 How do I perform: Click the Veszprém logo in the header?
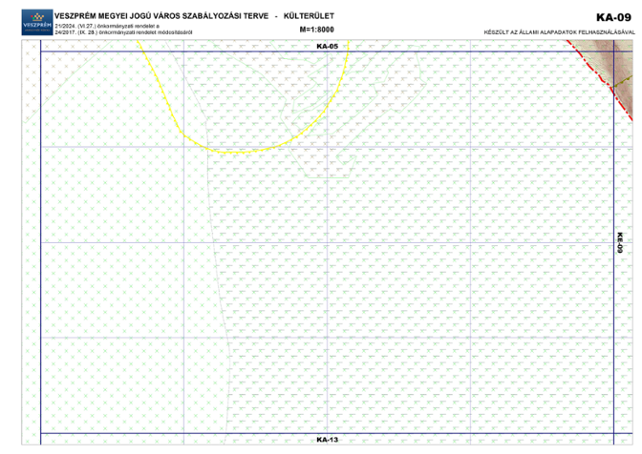tap(27, 22)
